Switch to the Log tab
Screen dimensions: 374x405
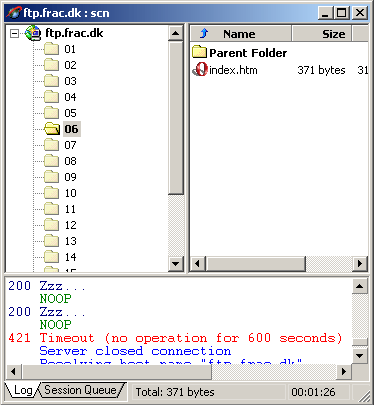[x=23, y=390]
